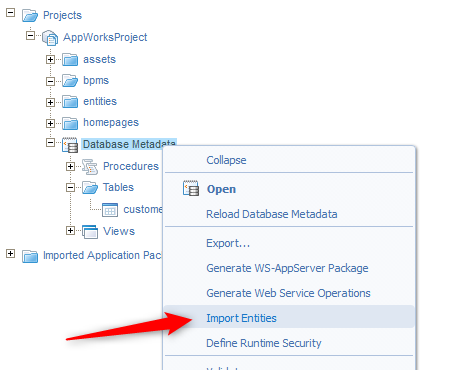
Task: Select the Projects tree label
Action: 62,15
